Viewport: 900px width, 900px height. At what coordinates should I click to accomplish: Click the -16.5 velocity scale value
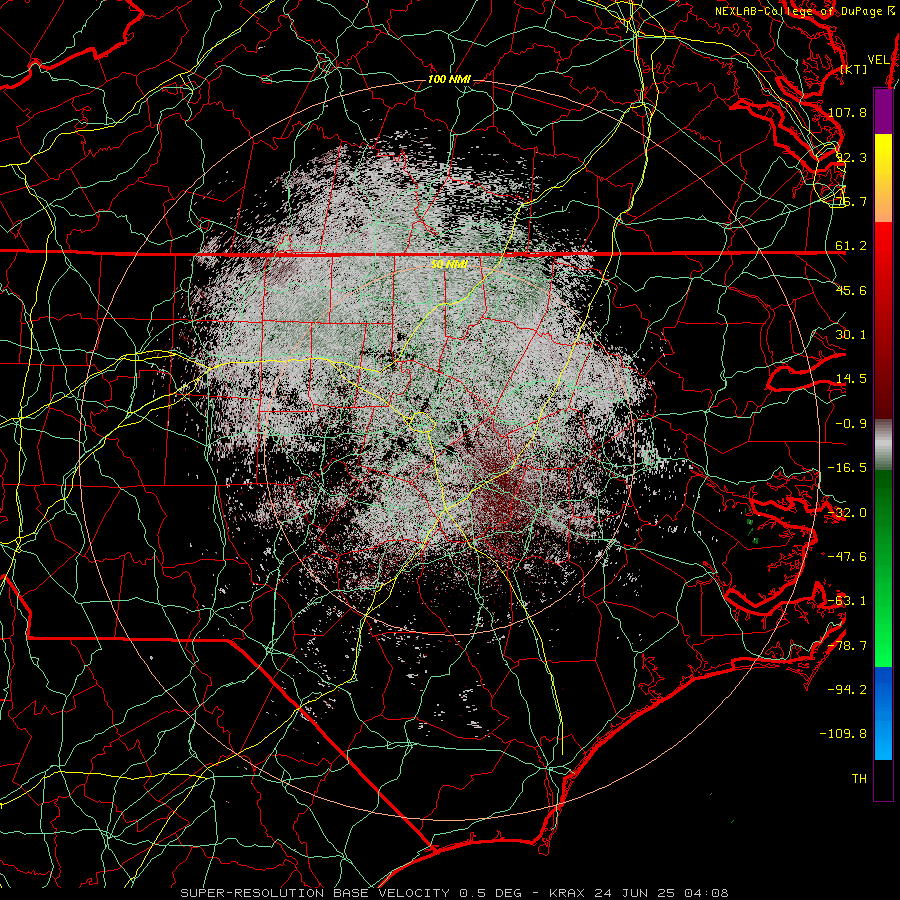pyautogui.click(x=847, y=468)
